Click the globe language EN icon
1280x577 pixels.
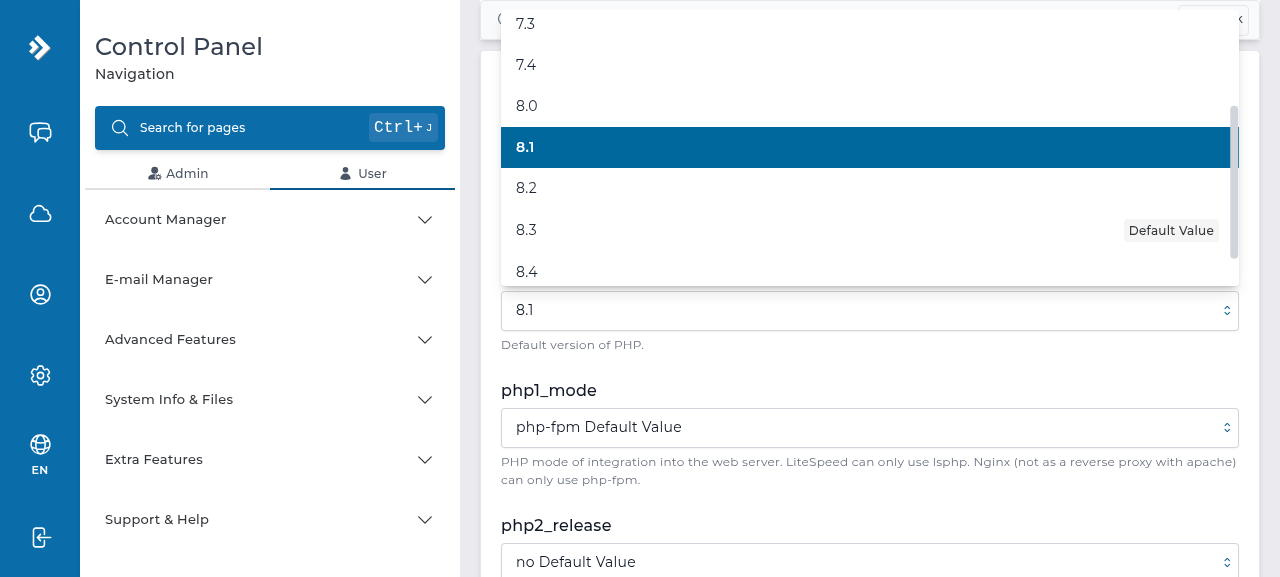[x=40, y=454]
